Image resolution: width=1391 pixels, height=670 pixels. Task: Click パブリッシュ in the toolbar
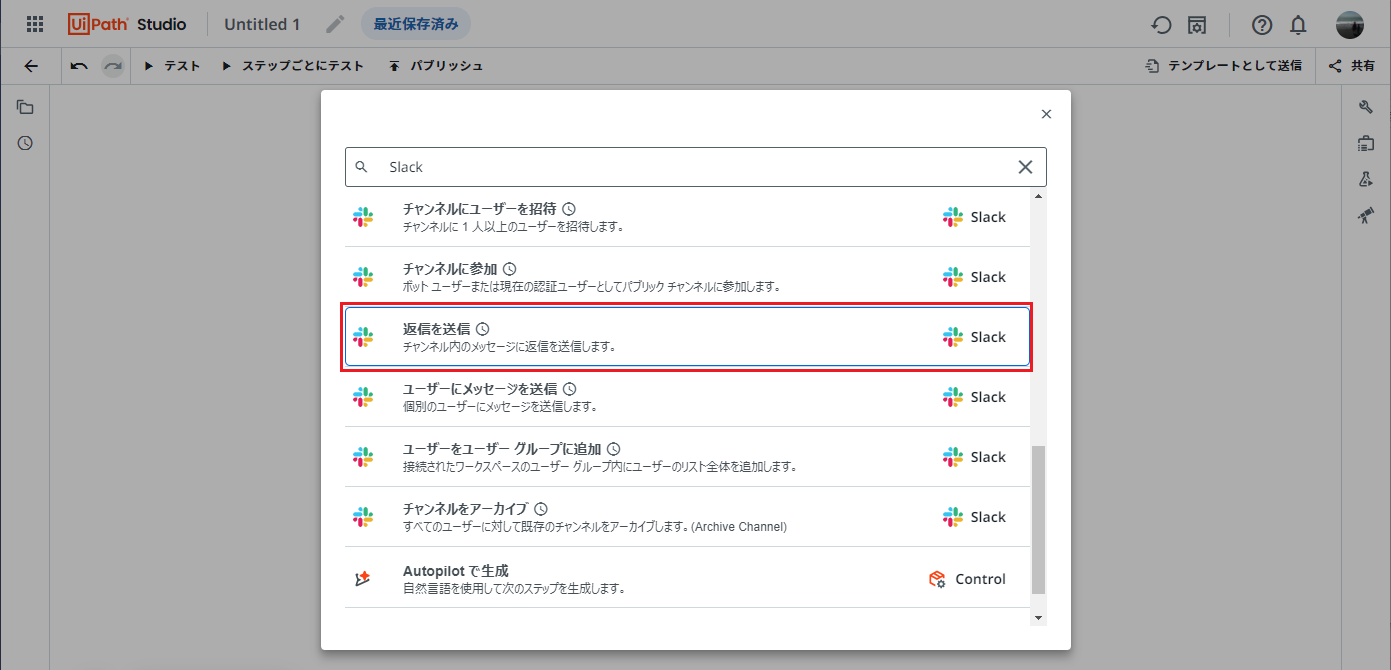435,66
